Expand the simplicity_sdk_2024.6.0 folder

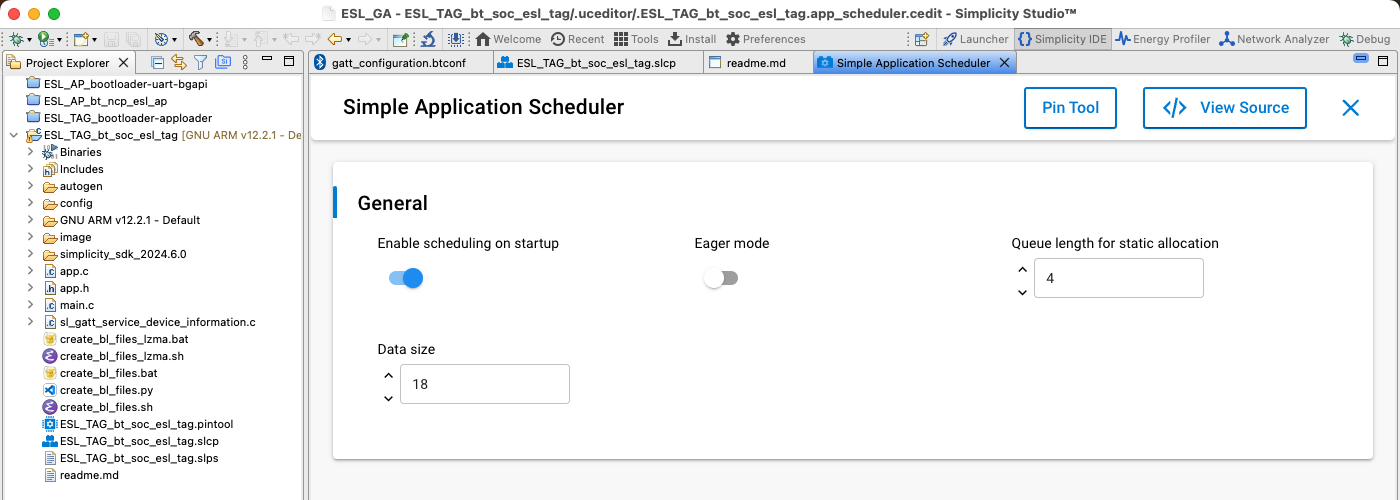[x=31, y=254]
